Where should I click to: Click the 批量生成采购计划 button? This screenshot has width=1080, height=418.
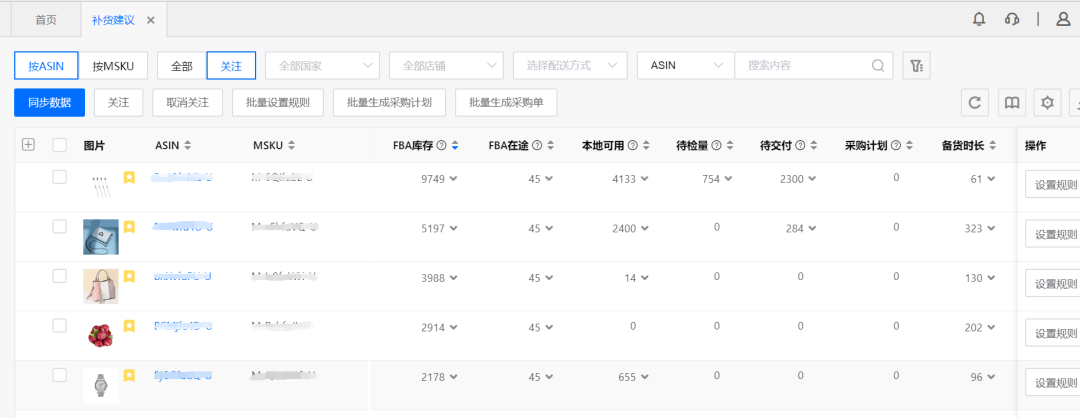389,103
